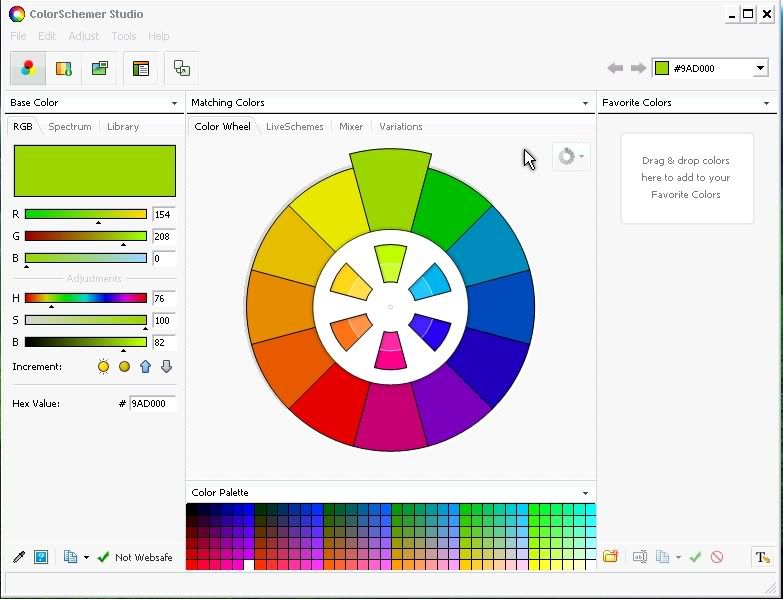Open the PhotoSchemer image toolbar icon
783x599 pixels.
point(100,68)
